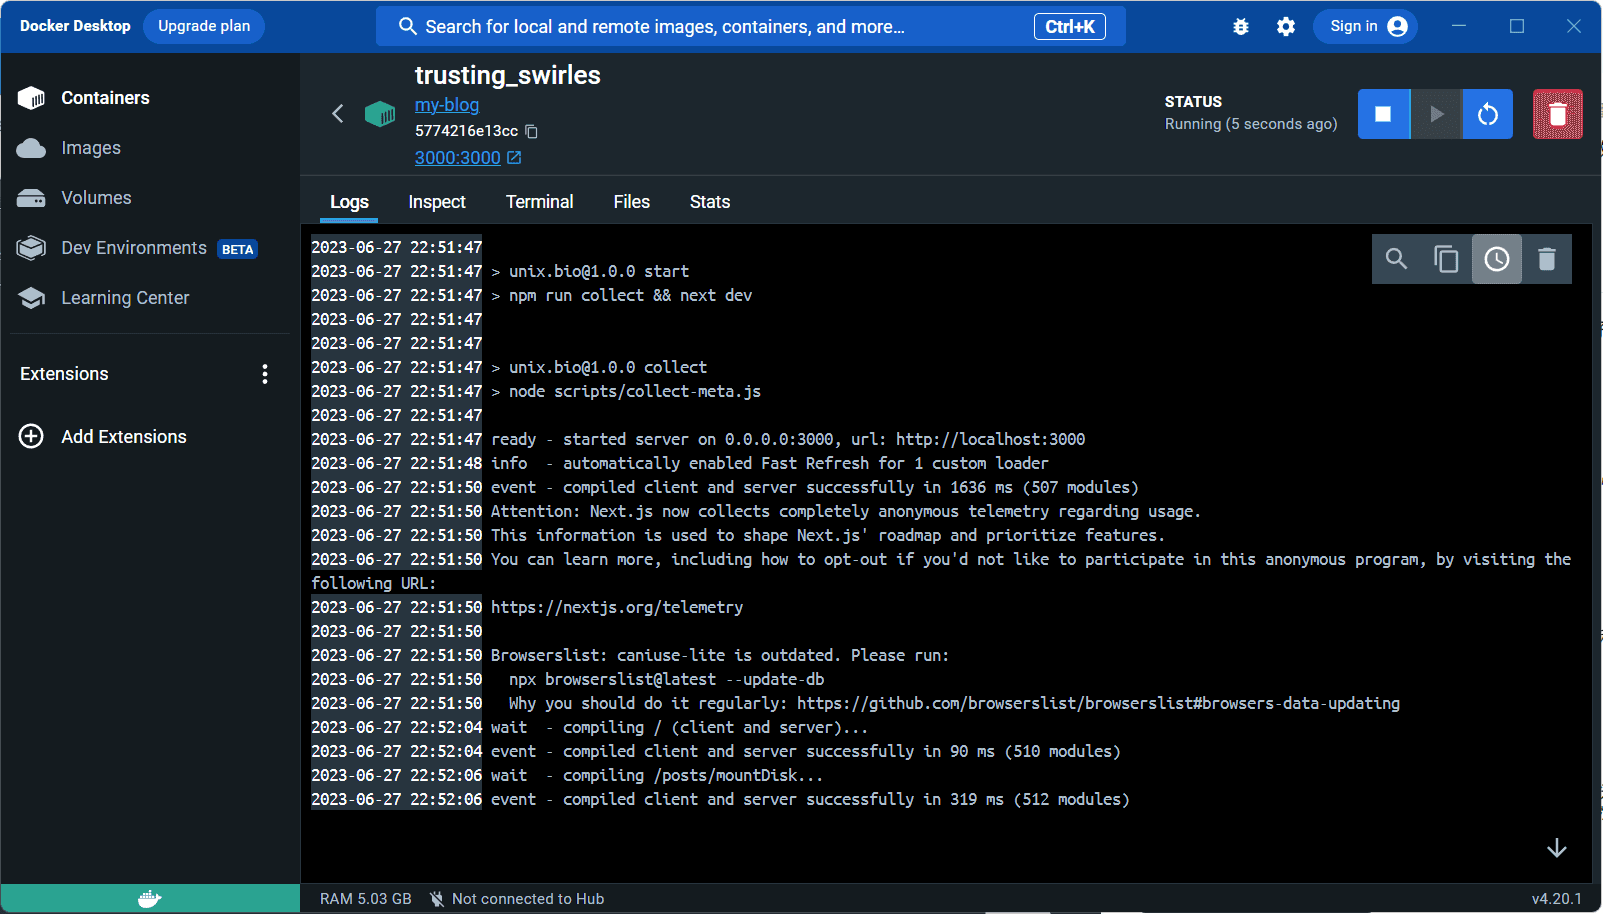Screen dimensions: 1603x914
Task: Click the Running status text
Action: [1251, 124]
